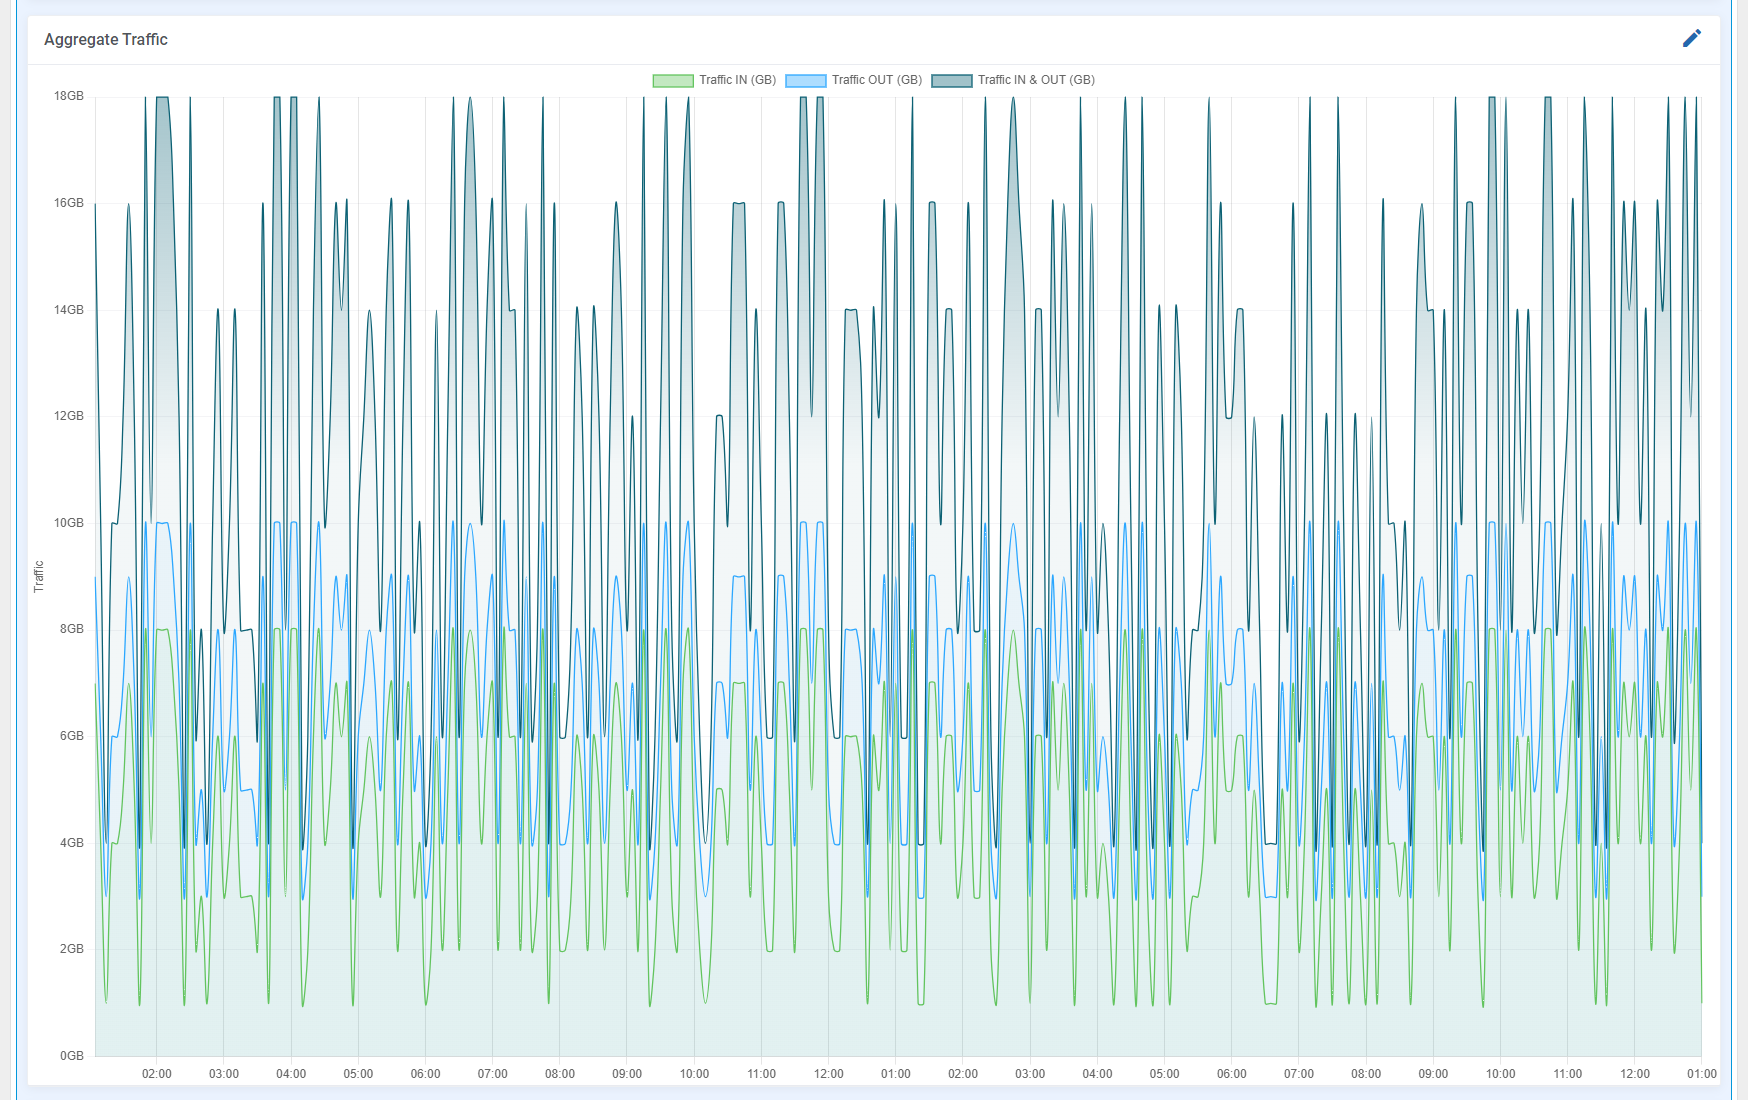The image size is (1748, 1100).
Task: Click the vertical Traffic axis title
Action: 39,577
